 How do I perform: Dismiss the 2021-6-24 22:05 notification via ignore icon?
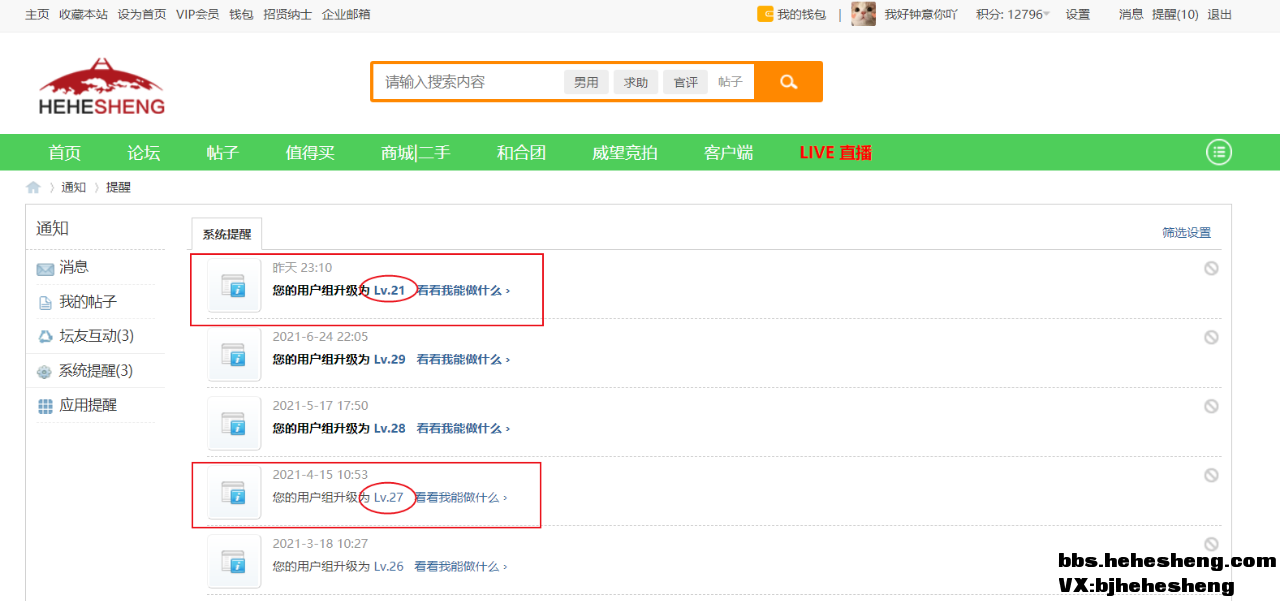point(1211,337)
